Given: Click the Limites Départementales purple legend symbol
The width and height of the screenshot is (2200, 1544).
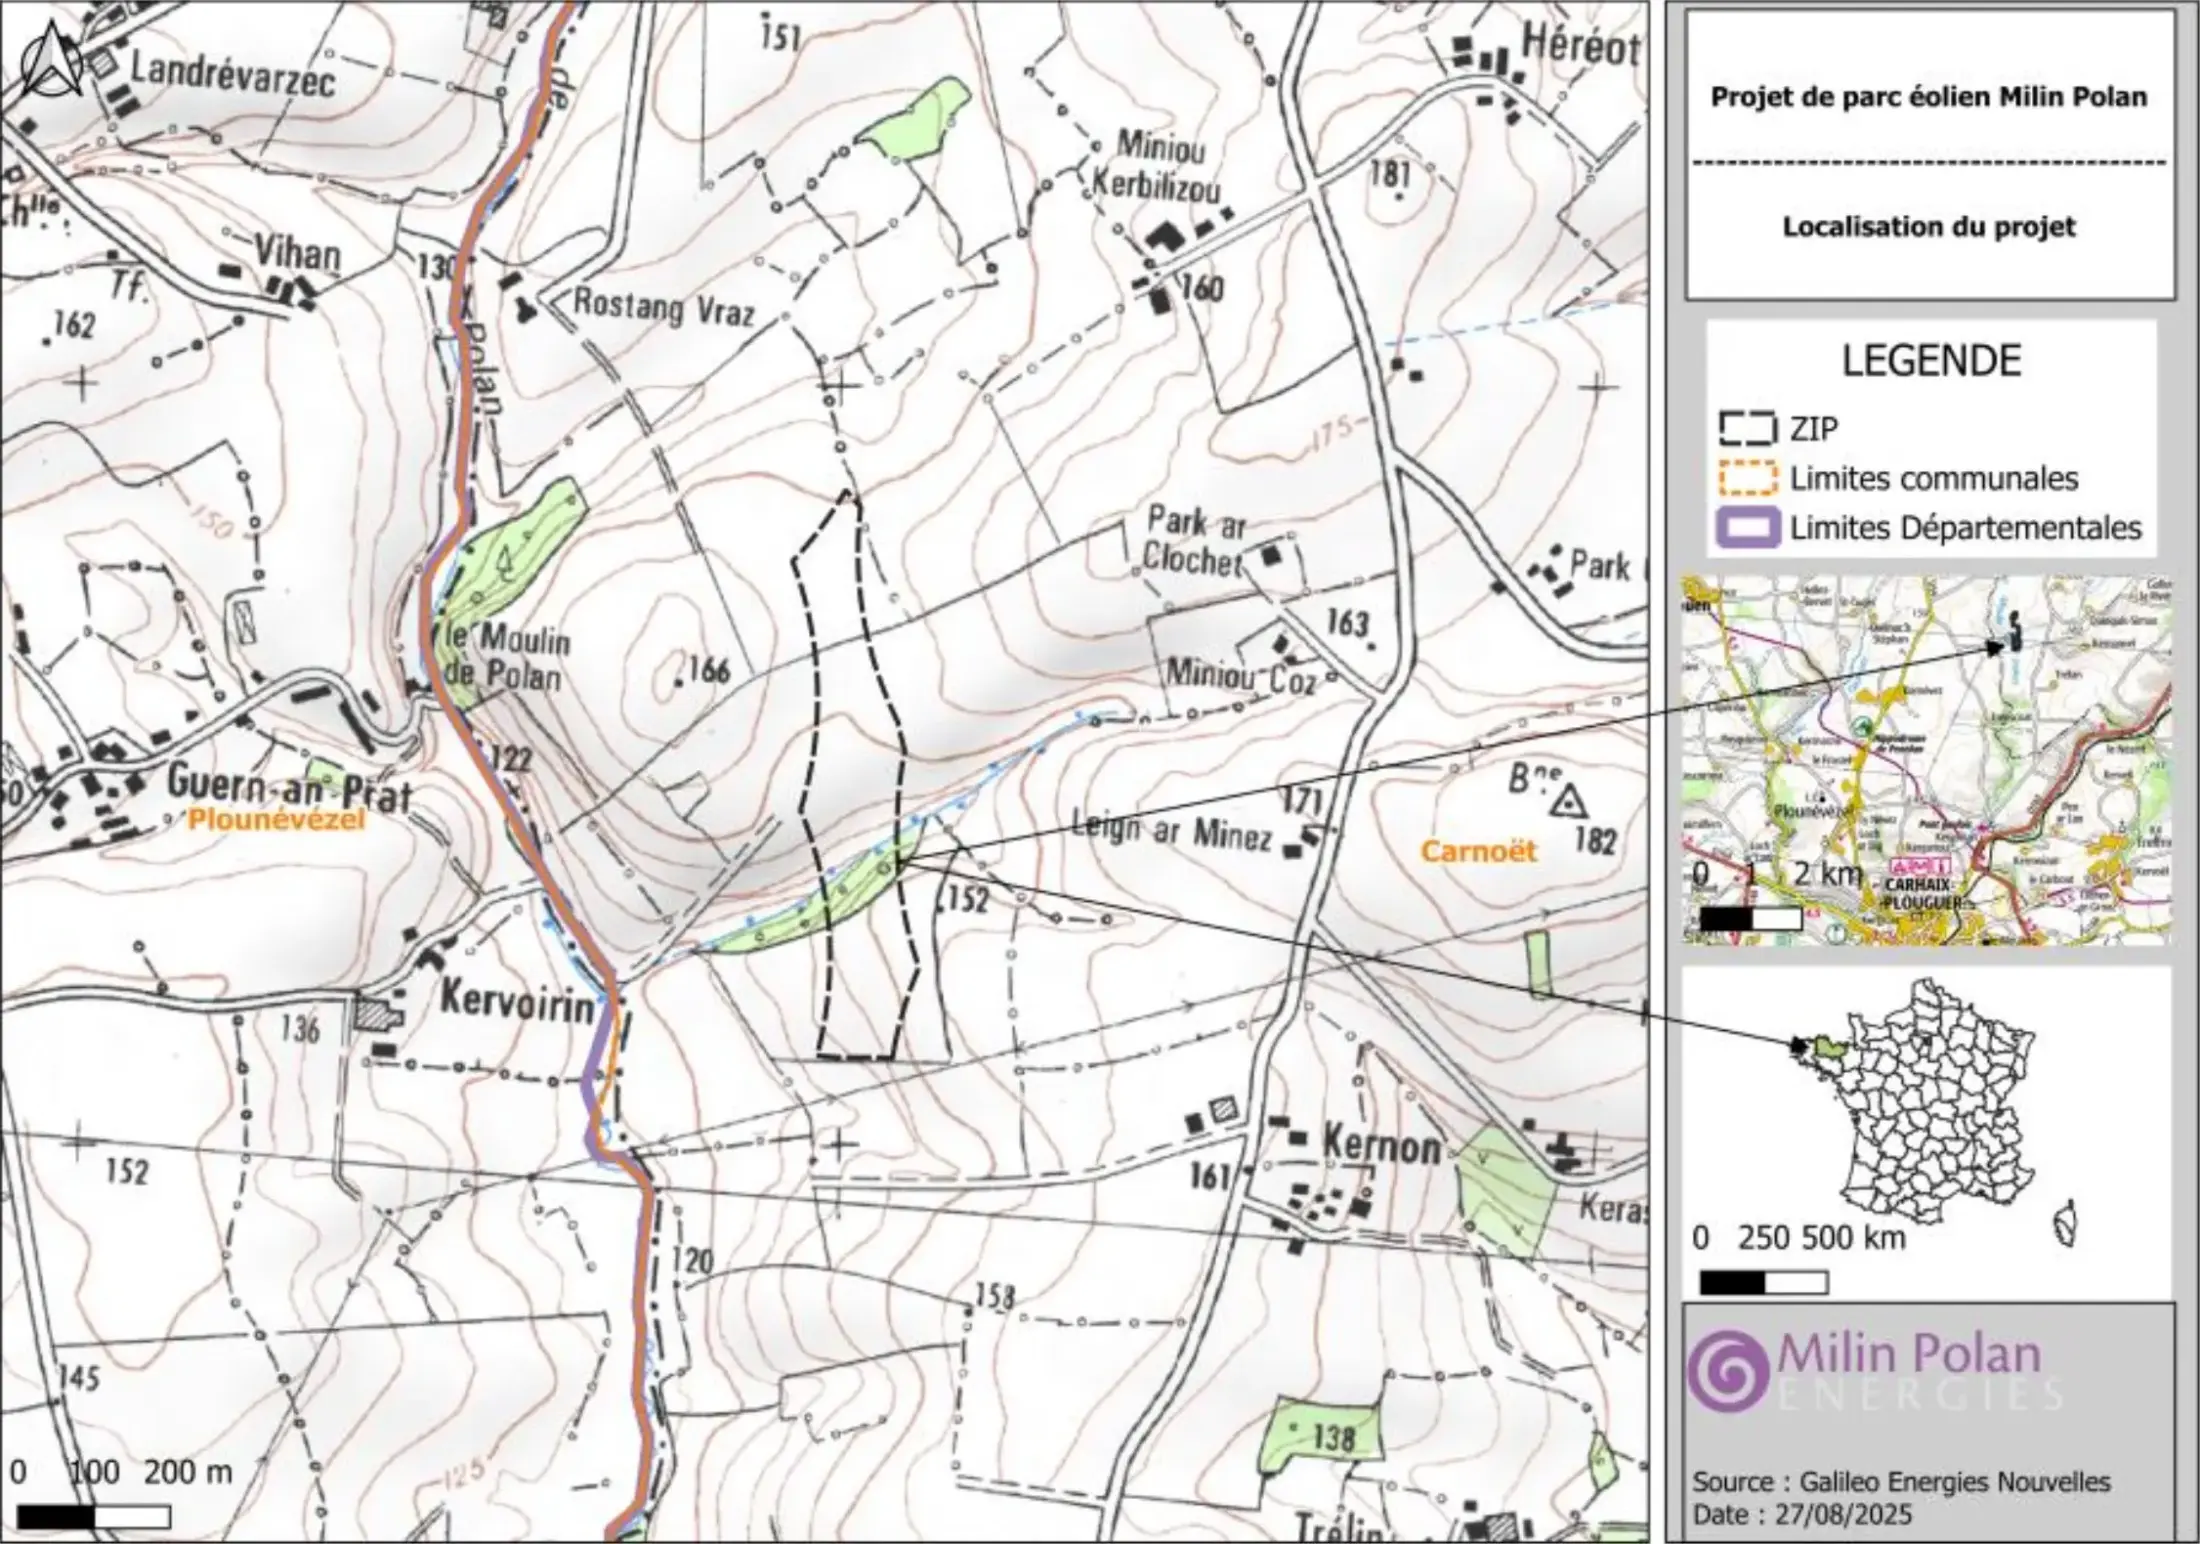Looking at the screenshot, I should [x=1747, y=527].
